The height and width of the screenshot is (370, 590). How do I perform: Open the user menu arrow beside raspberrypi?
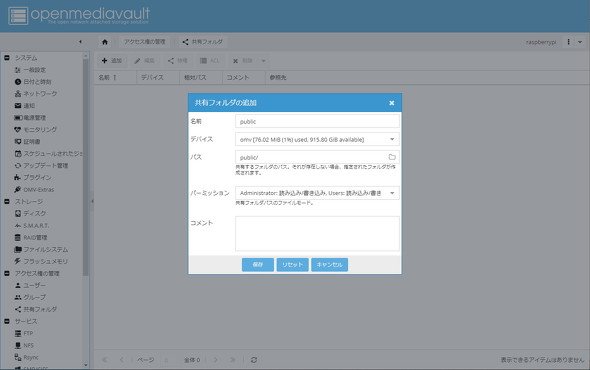pyautogui.click(x=580, y=42)
